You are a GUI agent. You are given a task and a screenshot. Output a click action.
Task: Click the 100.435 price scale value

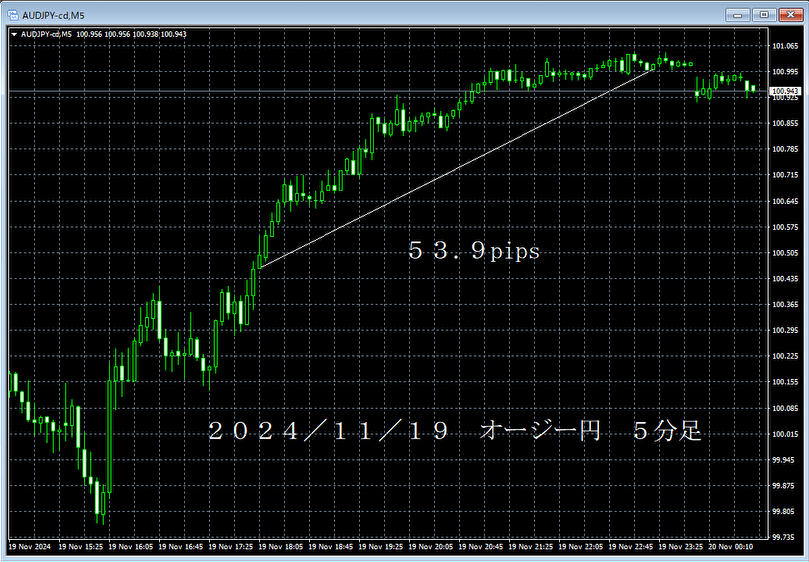[x=785, y=279]
